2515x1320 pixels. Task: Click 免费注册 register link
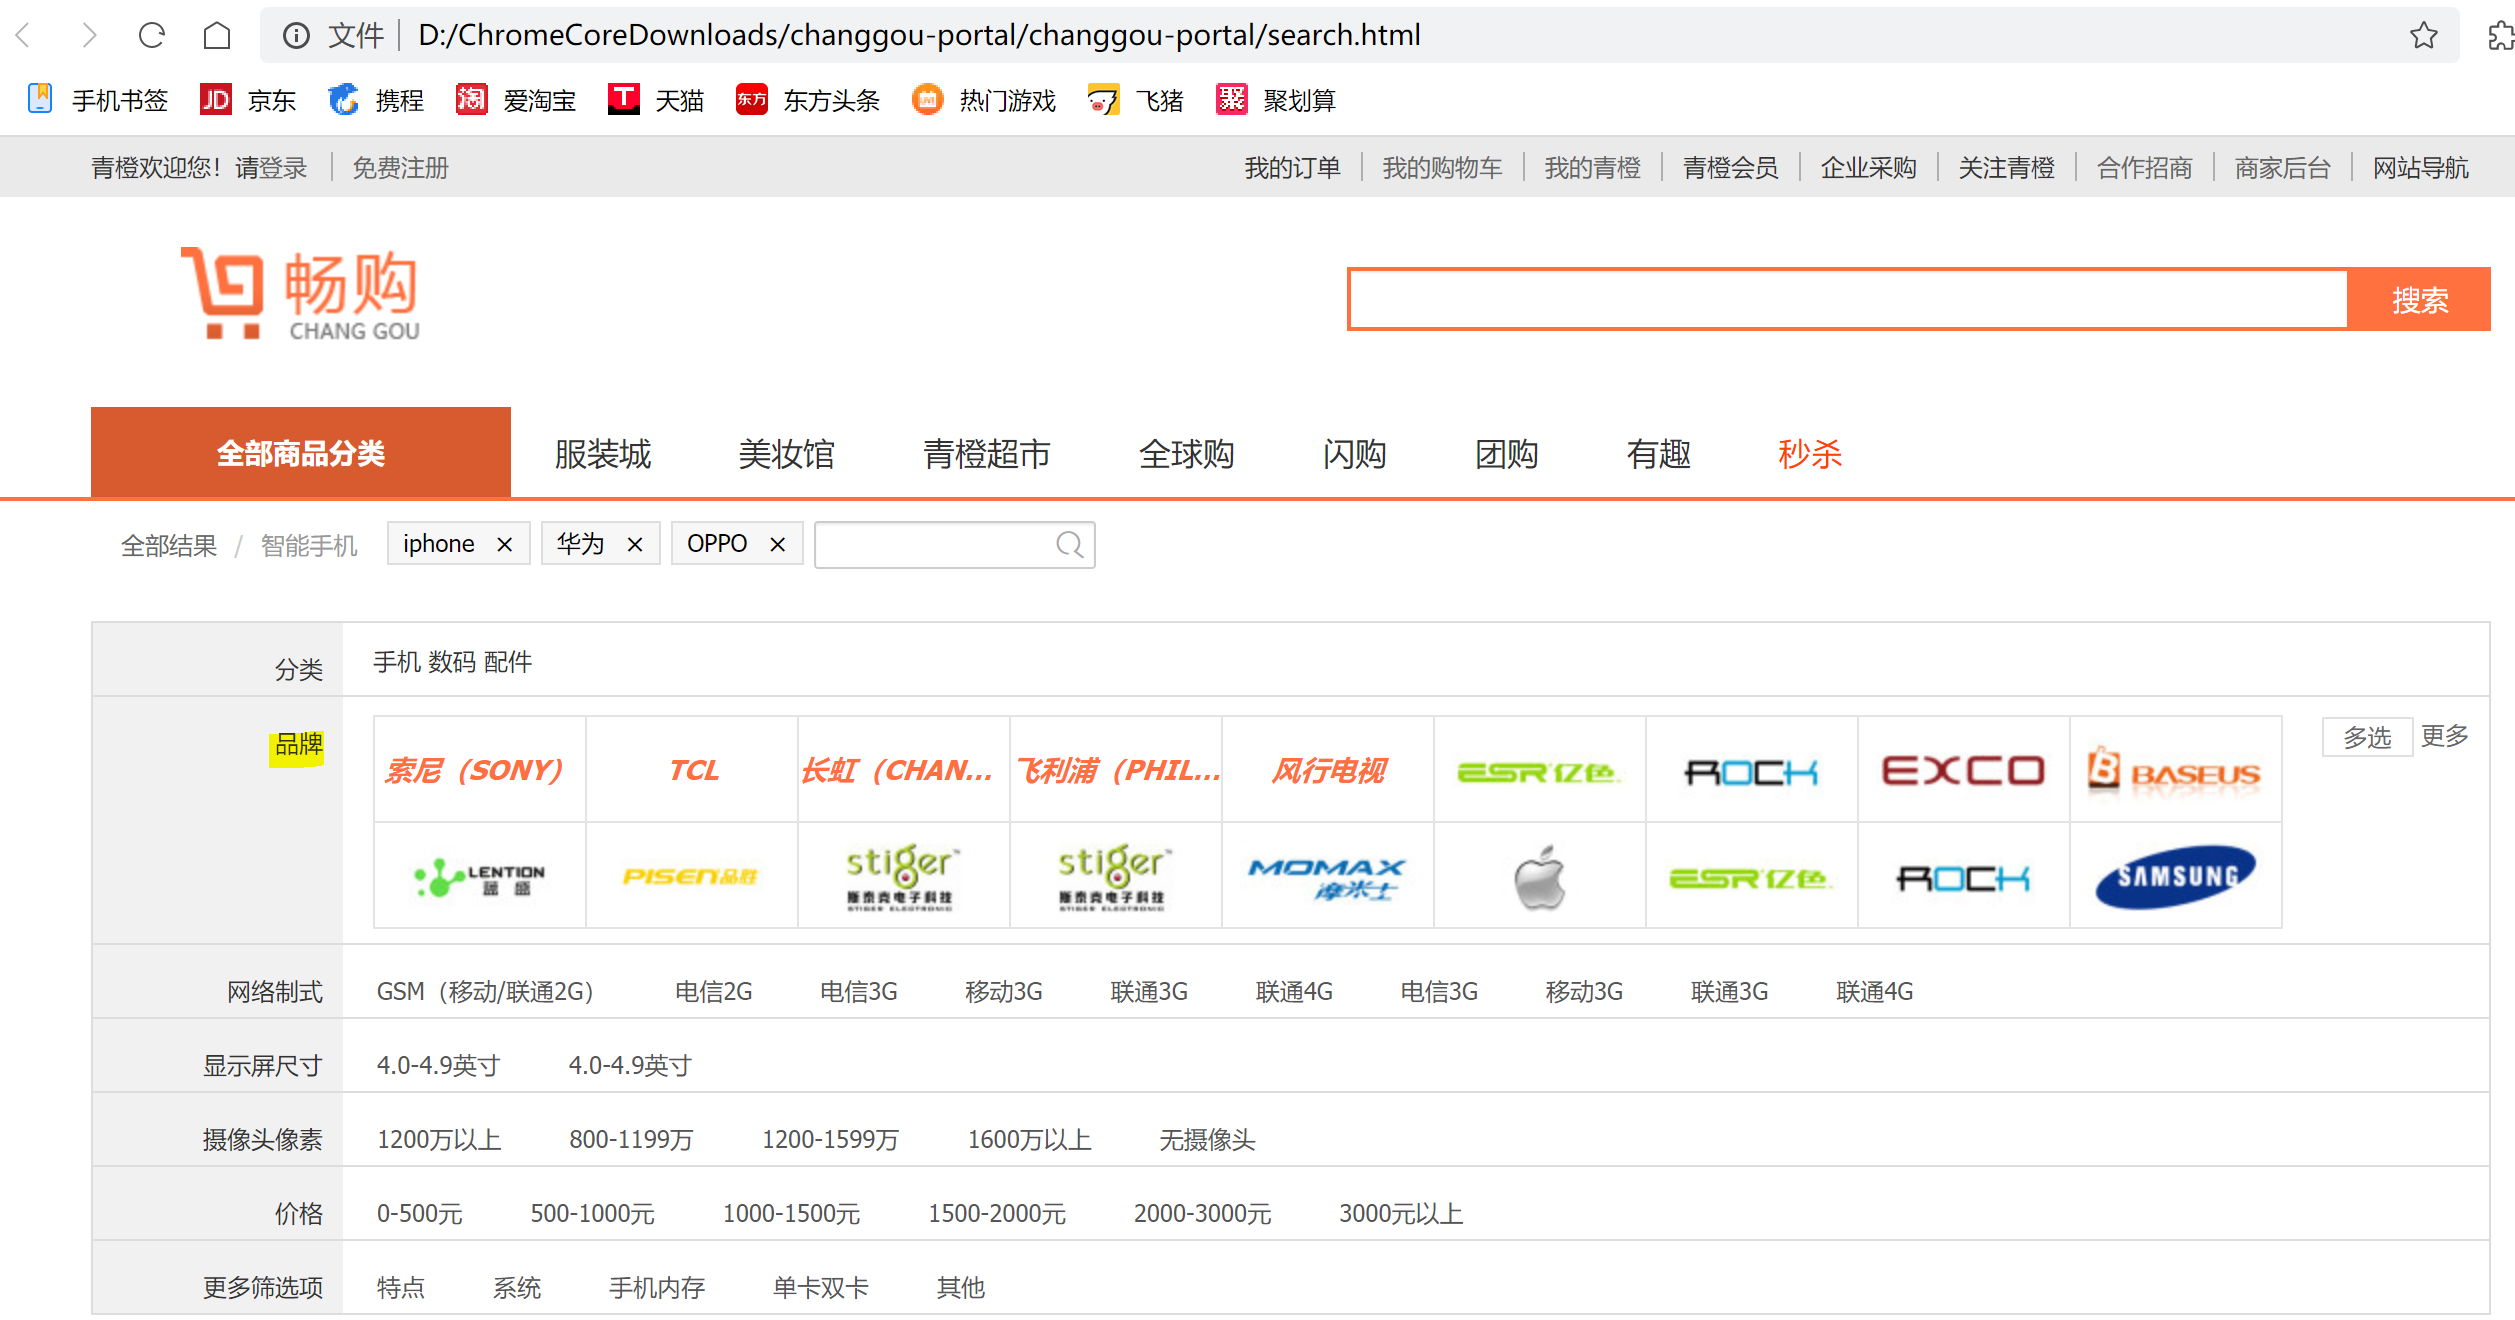[400, 167]
